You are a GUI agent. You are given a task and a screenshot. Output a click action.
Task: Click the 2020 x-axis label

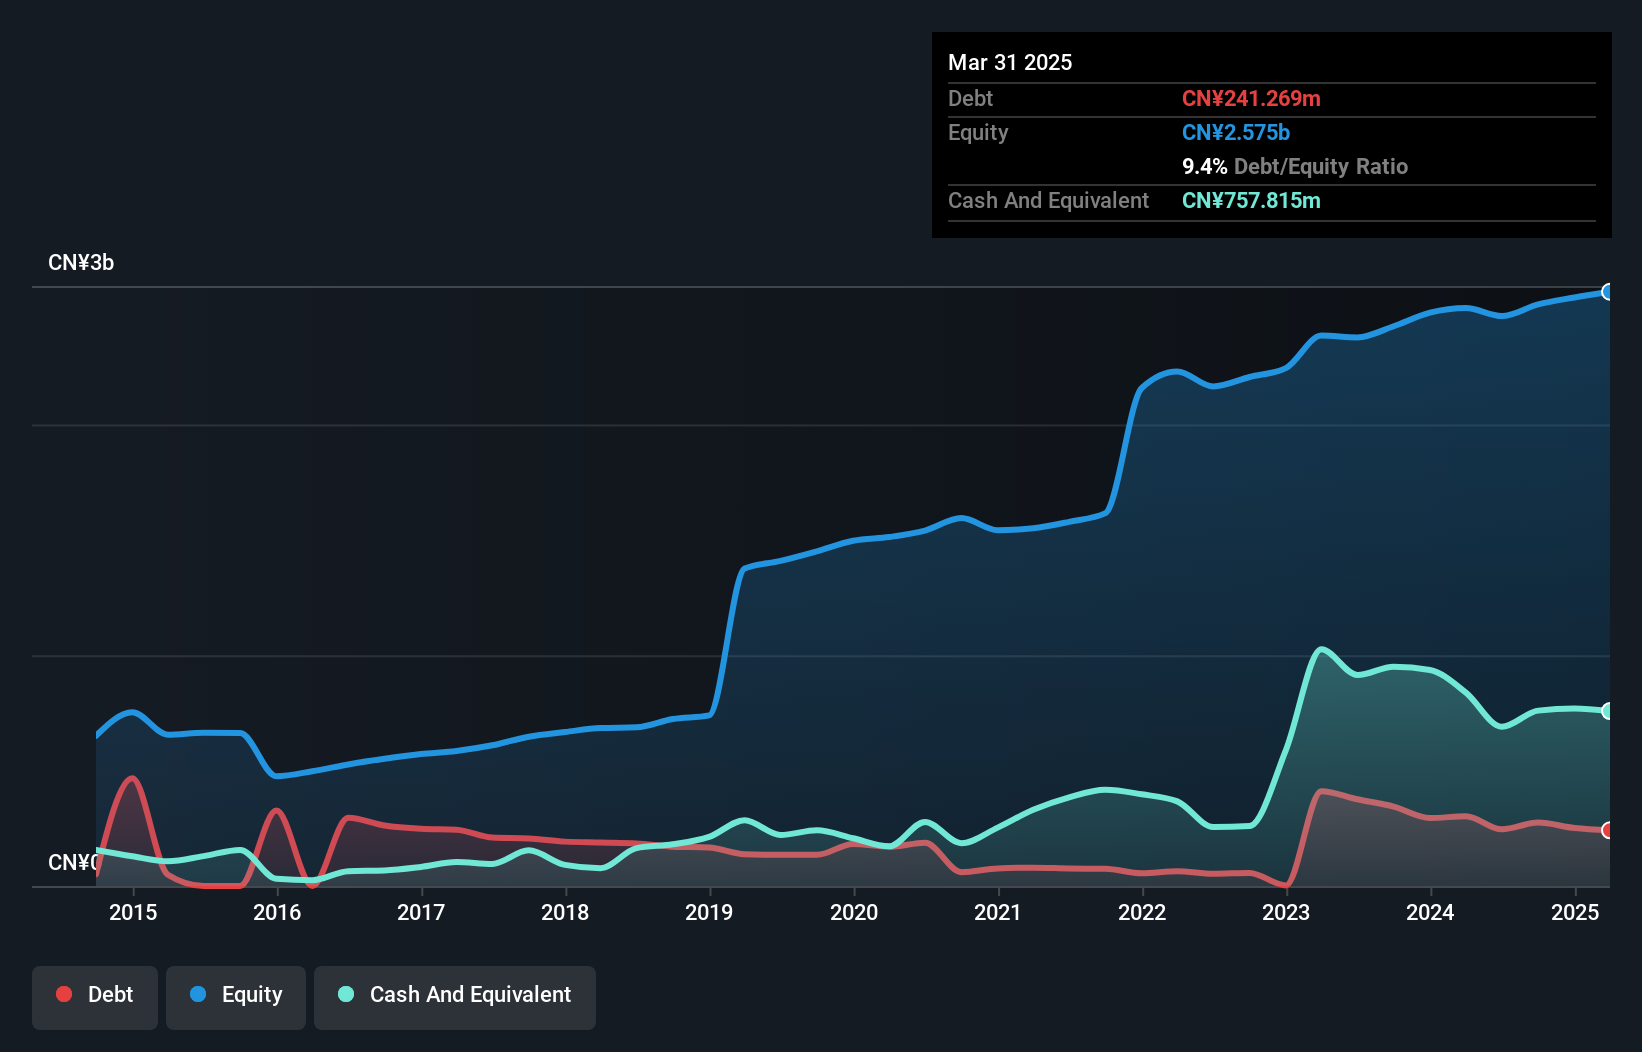coord(854,912)
